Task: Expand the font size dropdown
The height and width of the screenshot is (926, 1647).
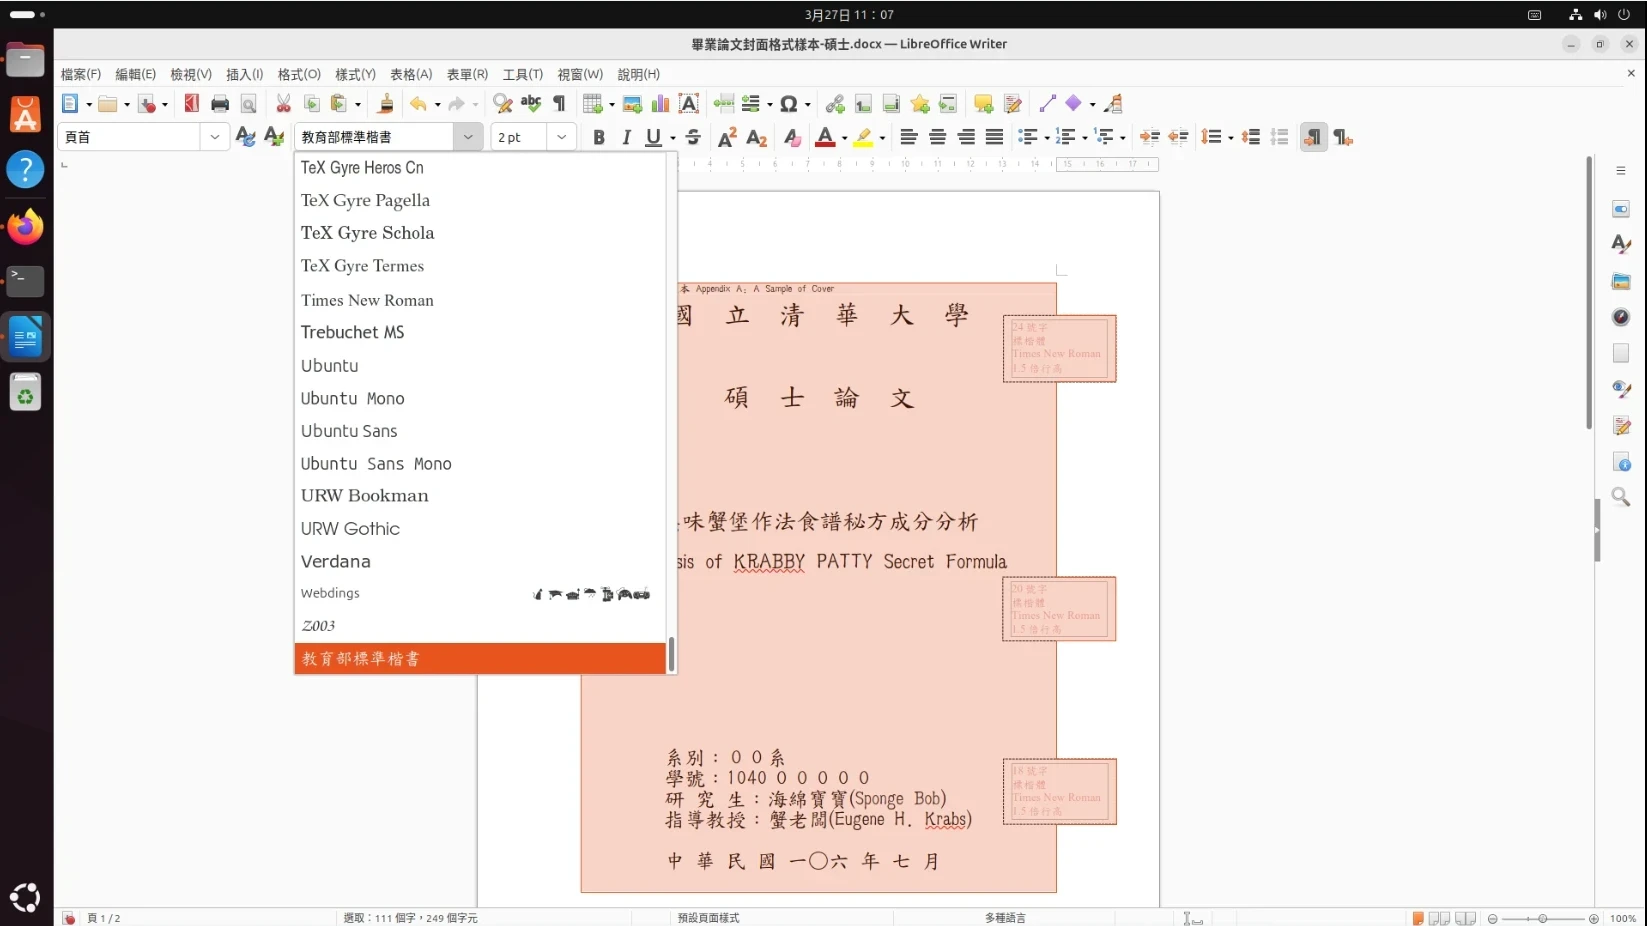Action: click(562, 137)
